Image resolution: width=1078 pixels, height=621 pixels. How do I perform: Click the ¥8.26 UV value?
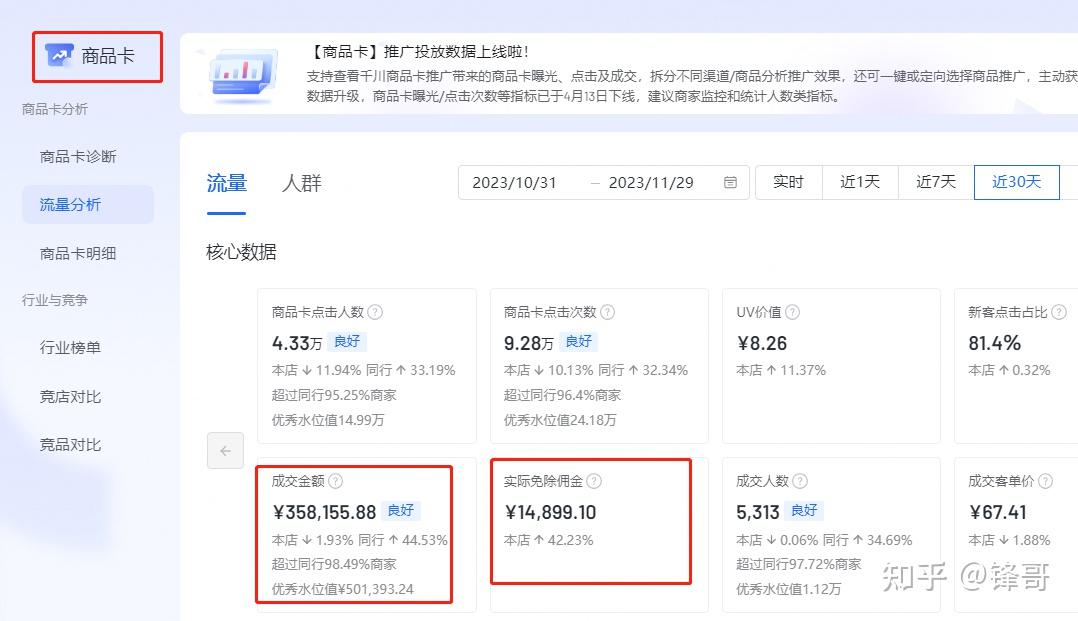[762, 343]
